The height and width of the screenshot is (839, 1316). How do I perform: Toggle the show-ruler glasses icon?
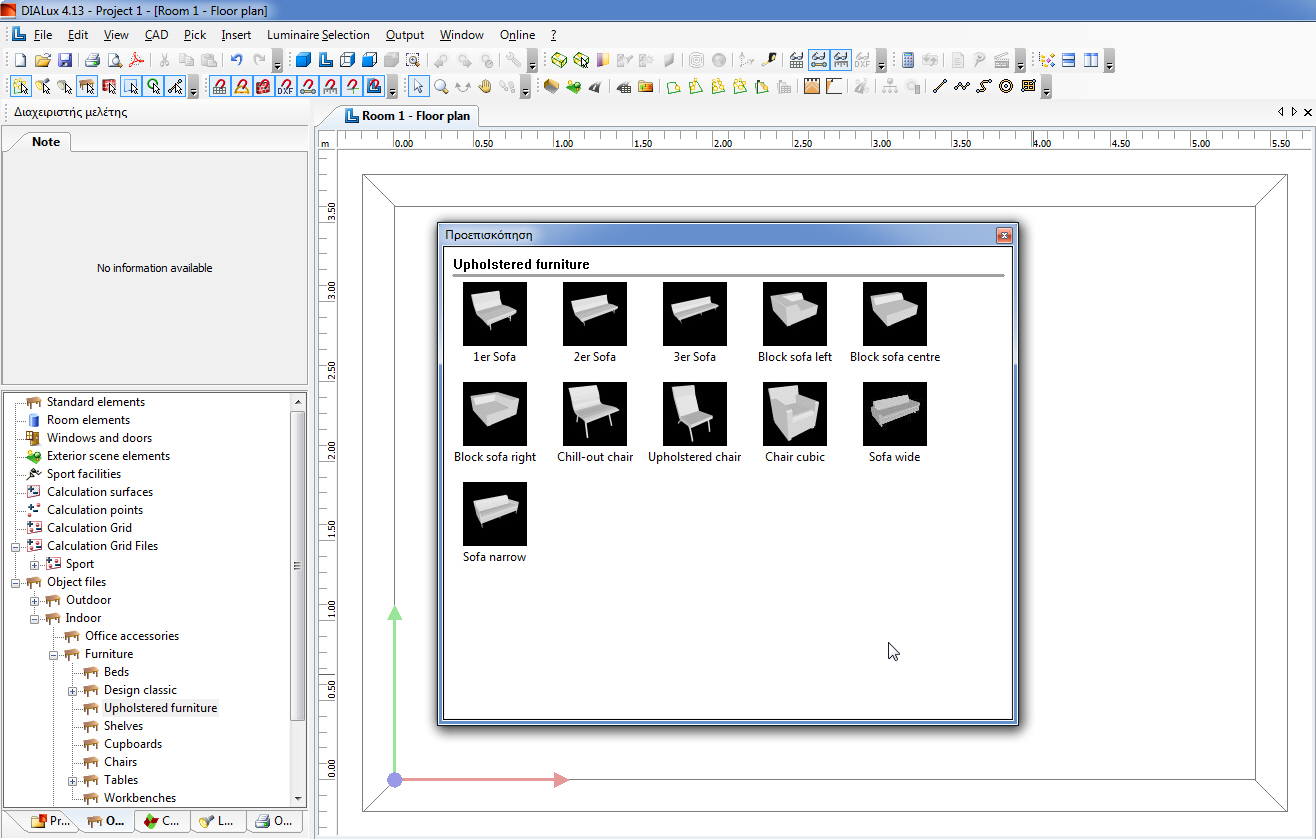point(841,60)
